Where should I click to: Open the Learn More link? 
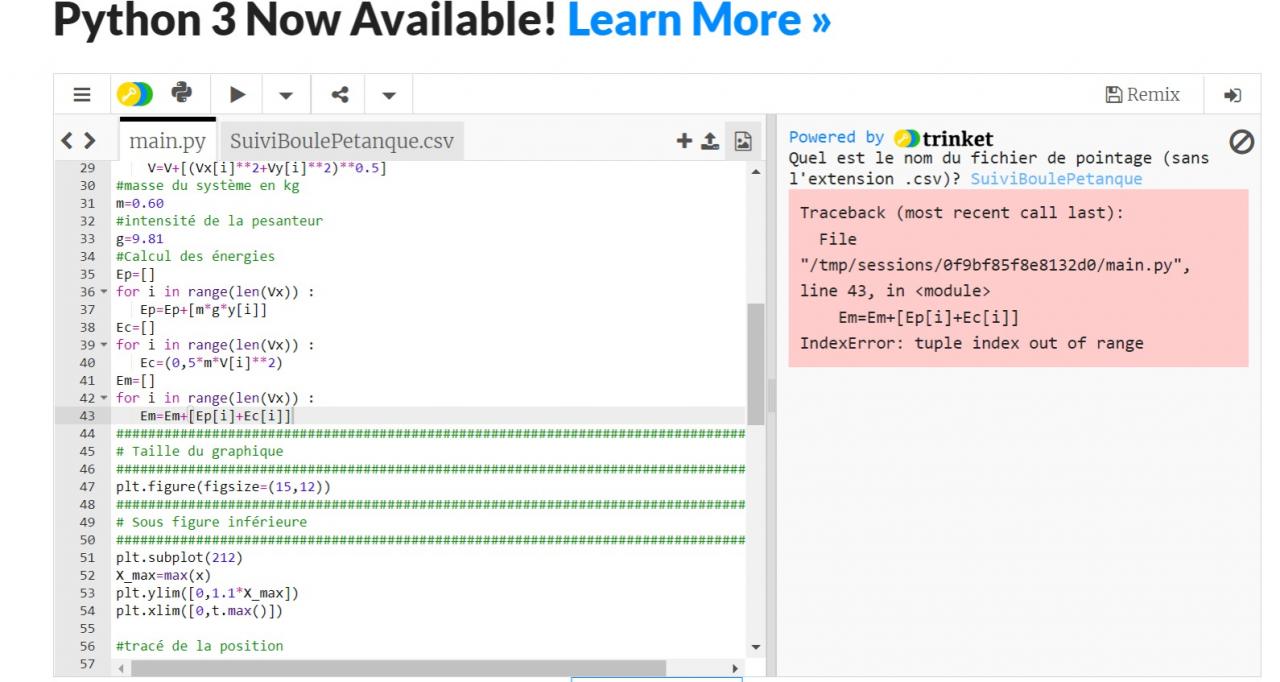[699, 21]
